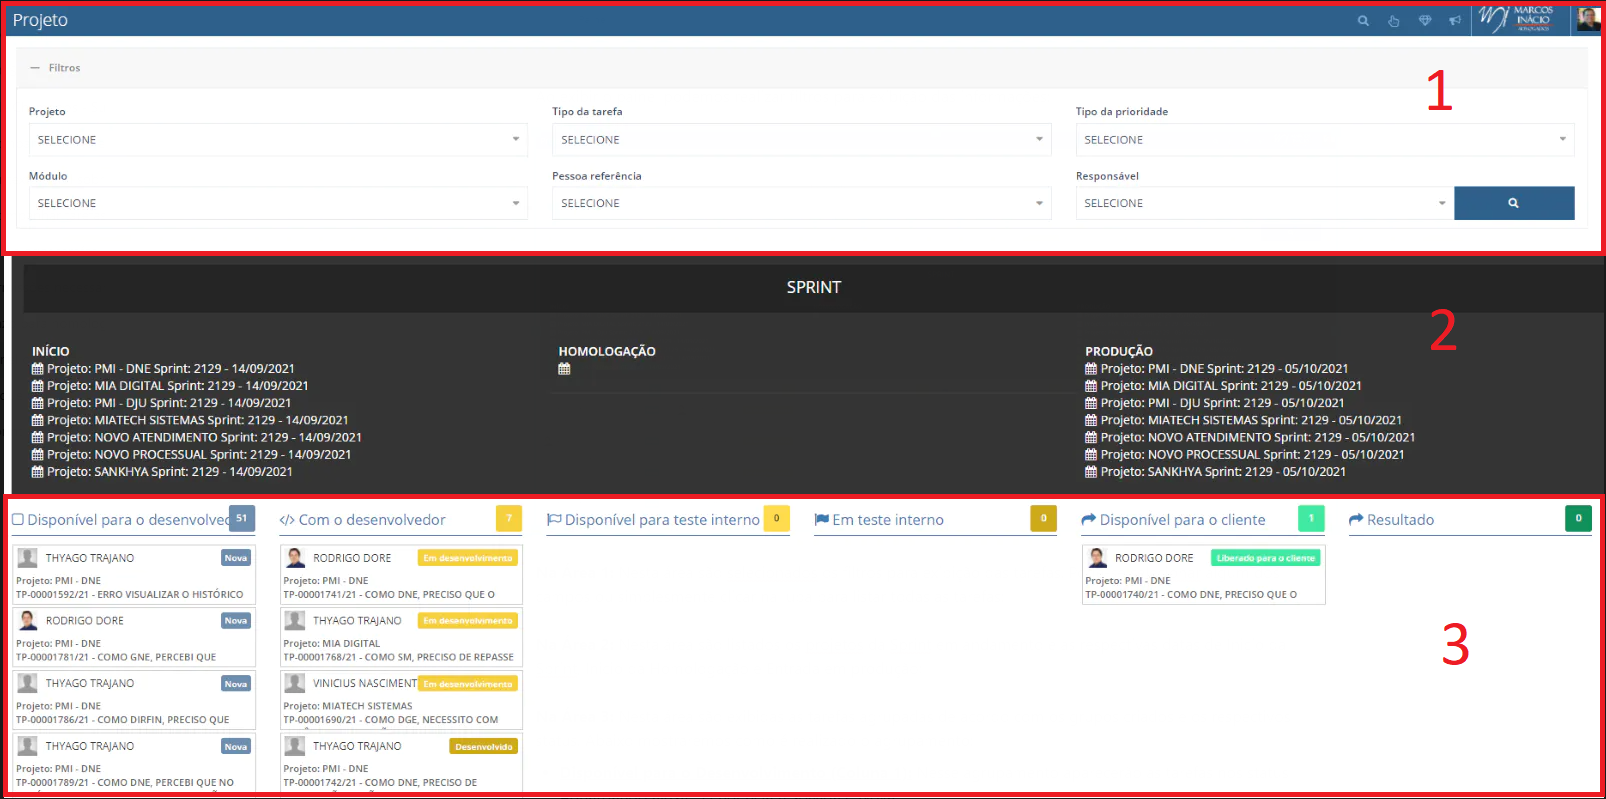The height and width of the screenshot is (799, 1606).
Task: Click the flag icon beside Em teste interno
Action: [822, 520]
